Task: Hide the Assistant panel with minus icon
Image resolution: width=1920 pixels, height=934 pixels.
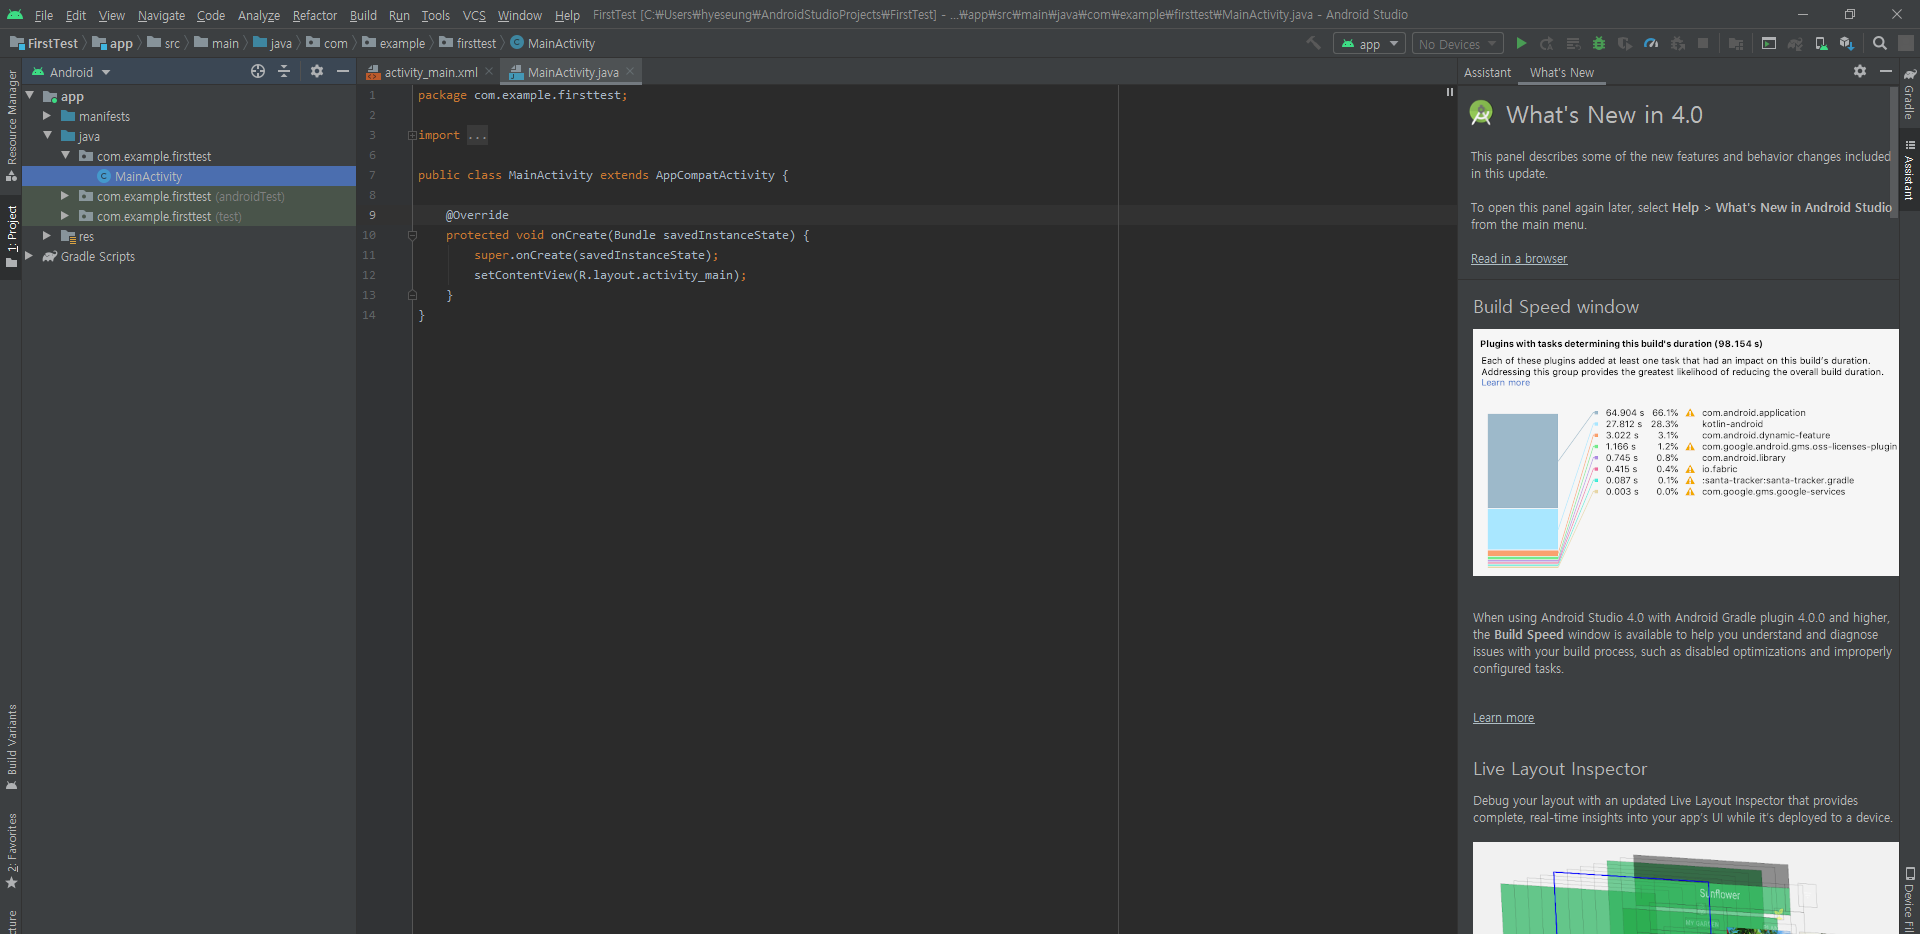Action: pos(1886,71)
